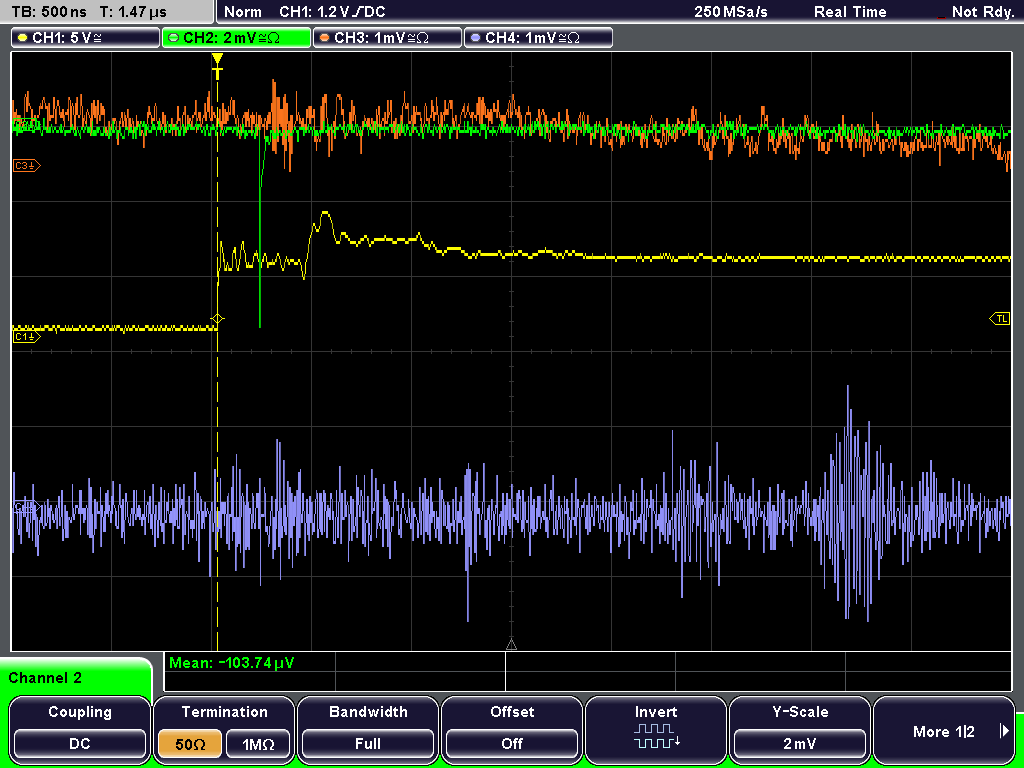Viewport: 1024px width, 768px height.
Task: Click the Mean: -103.74 µV measurement
Action: point(232,663)
